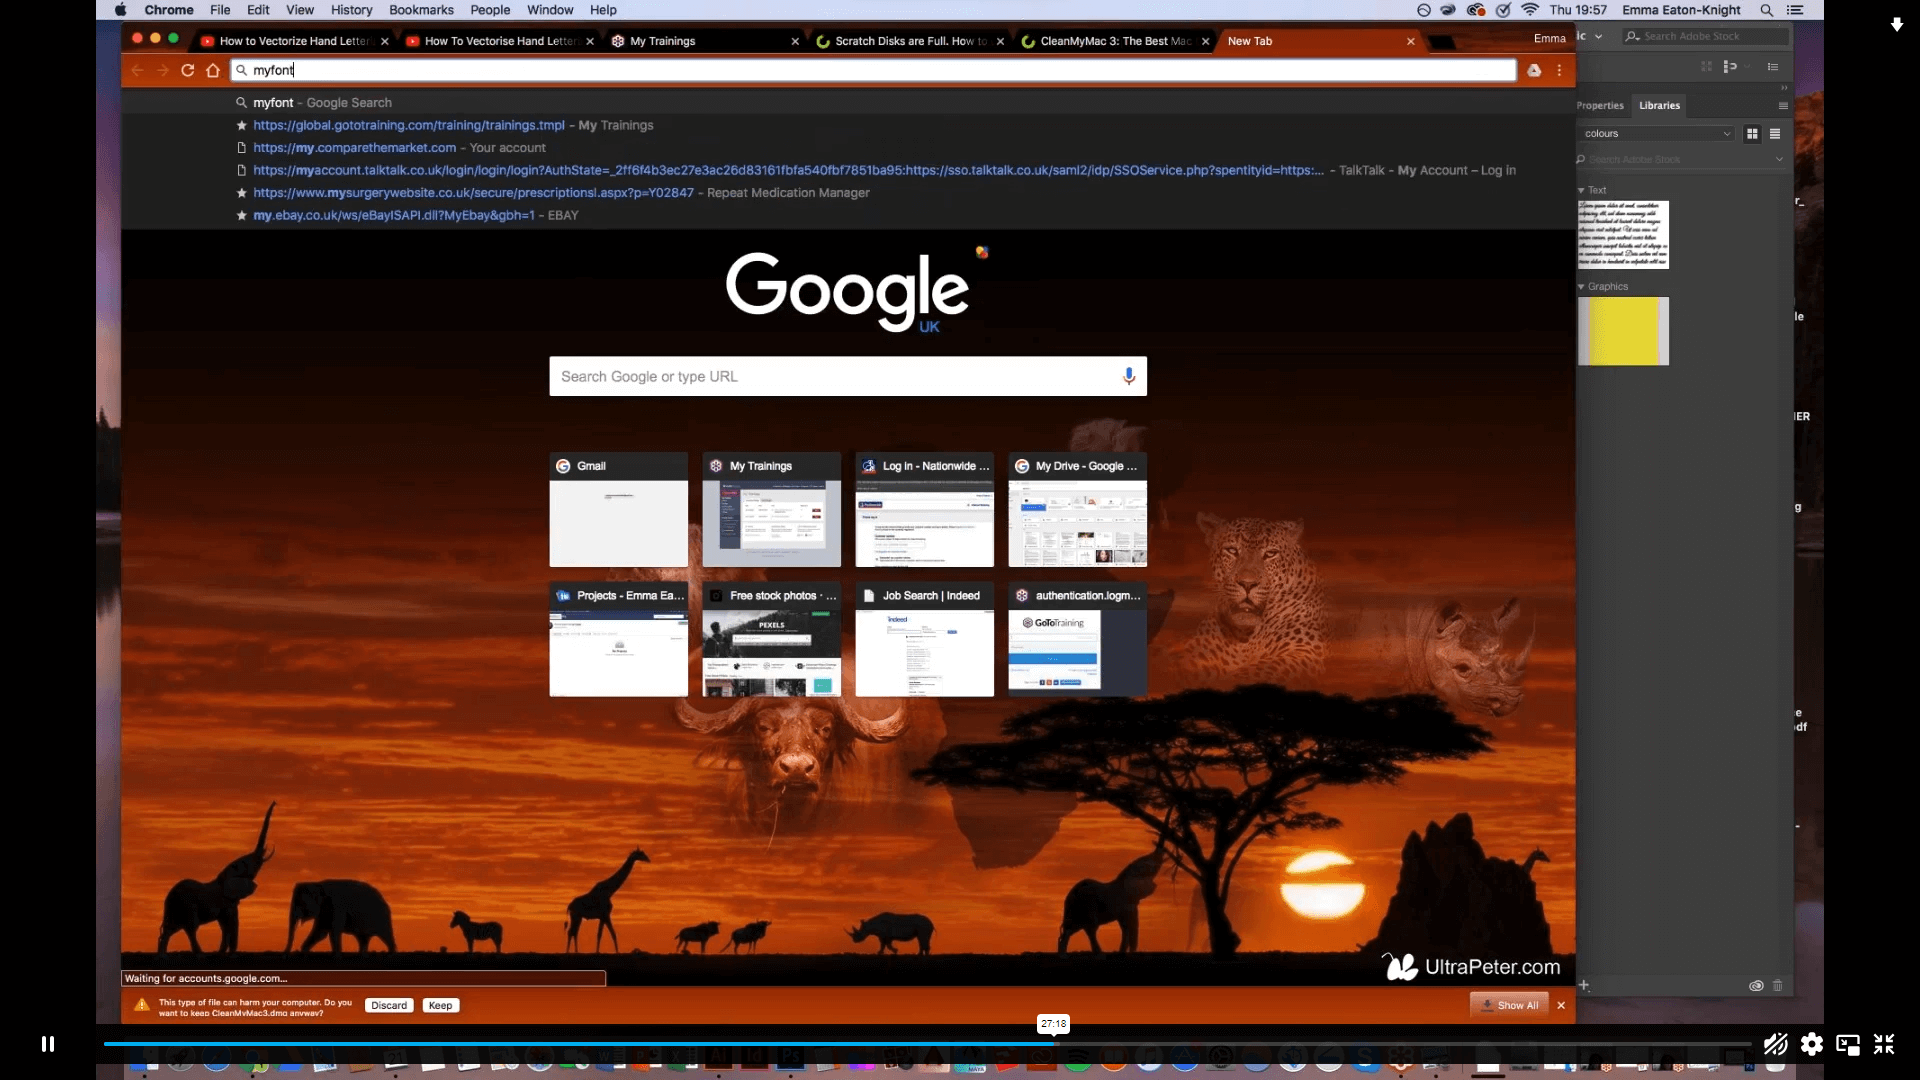
Task: Click the reload page icon in Chrome toolbar
Action: pos(188,70)
